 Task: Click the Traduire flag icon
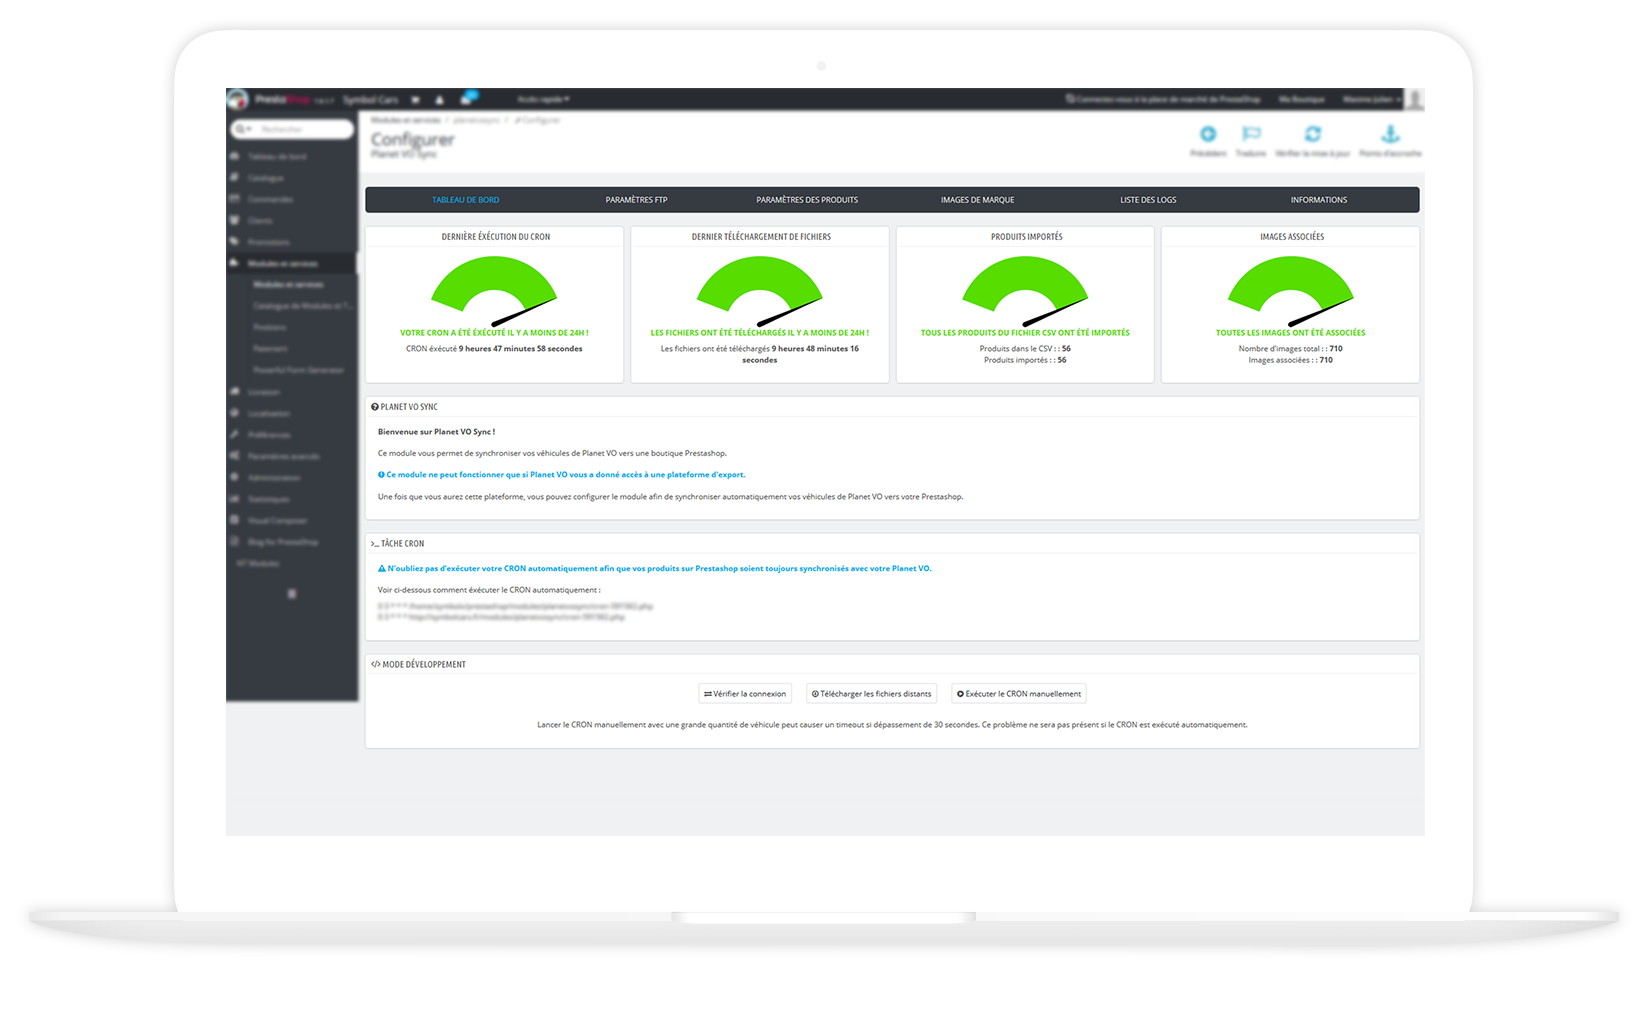[x=1251, y=134]
